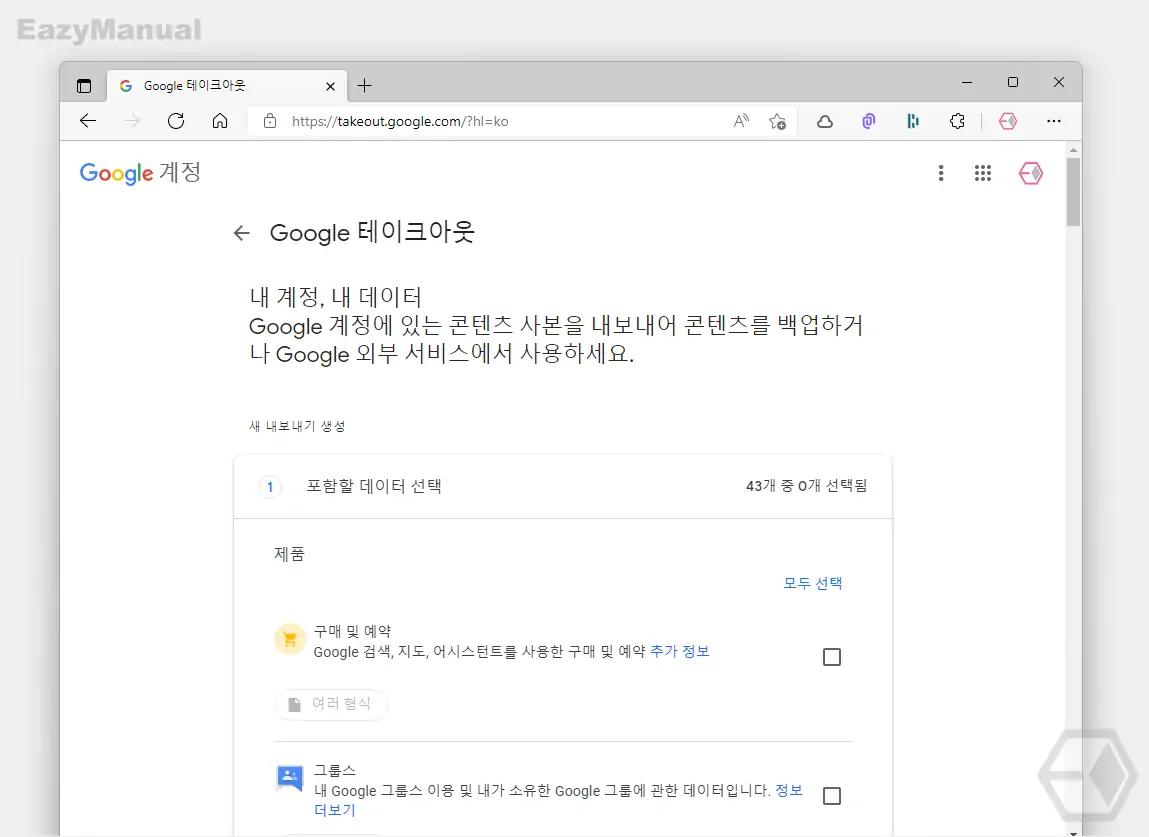
Task: Go back from Google 테이크아웃 page arrow
Action: point(242,233)
